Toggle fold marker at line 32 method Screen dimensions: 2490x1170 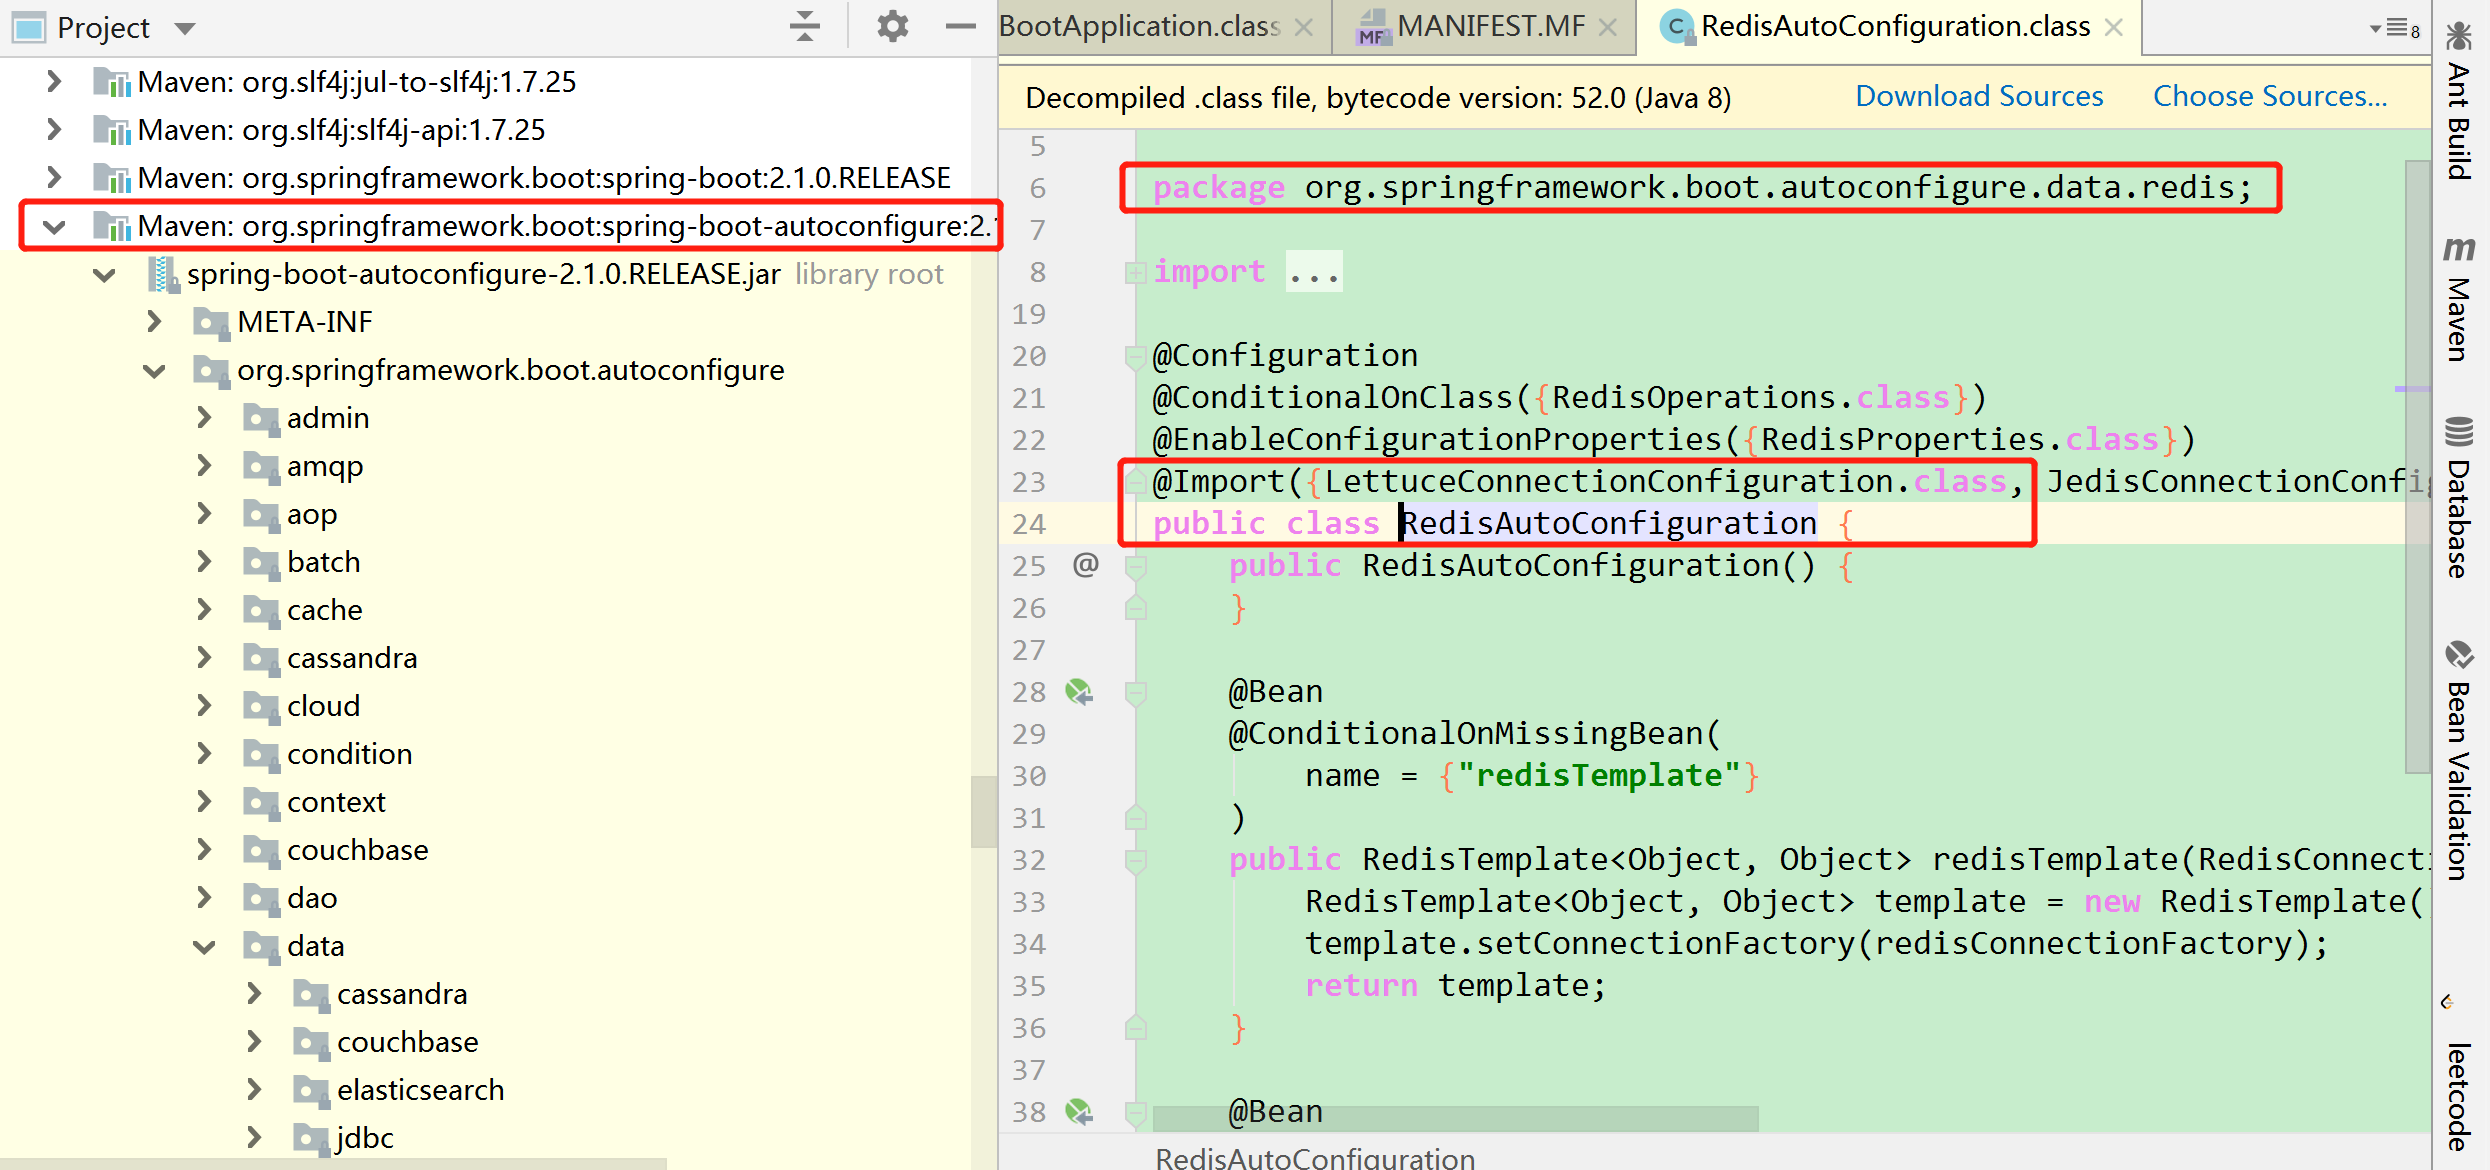(1135, 860)
